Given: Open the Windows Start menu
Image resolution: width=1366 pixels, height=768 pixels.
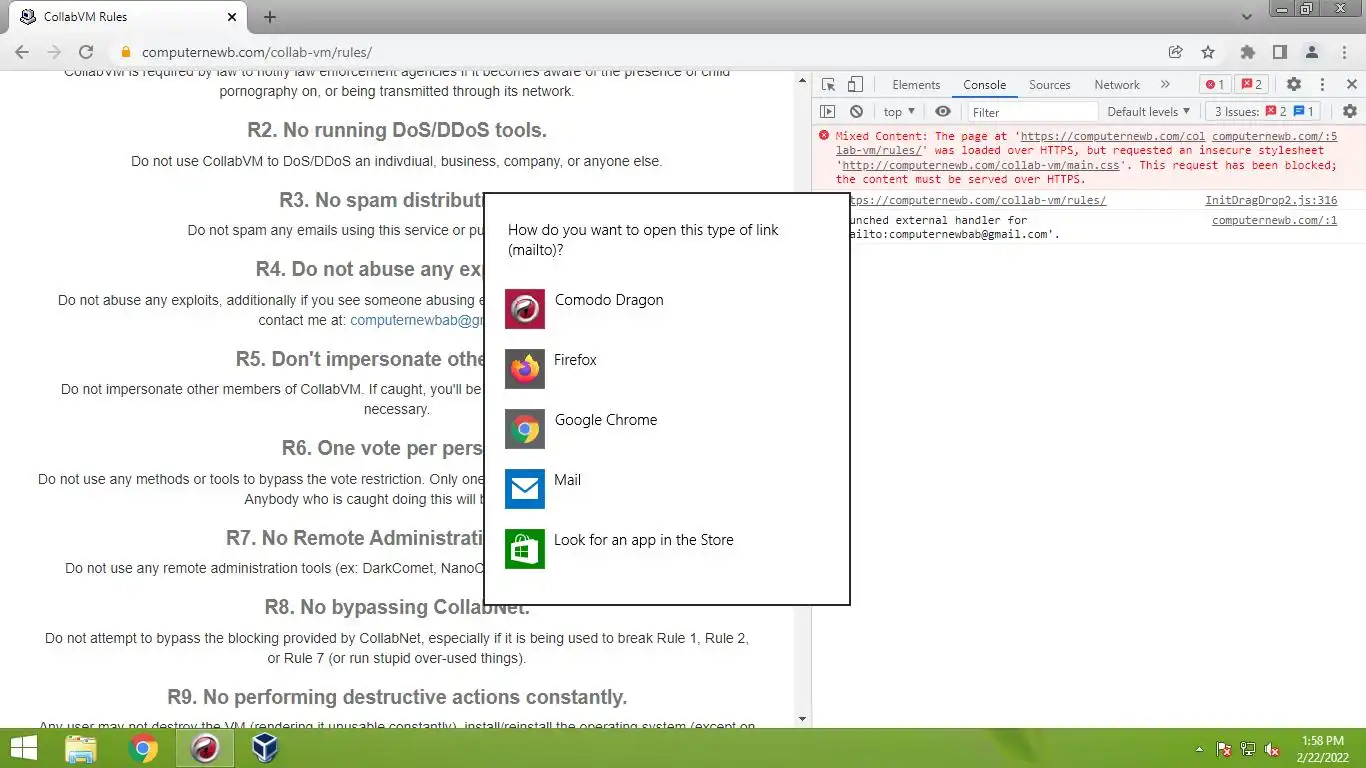Looking at the screenshot, I should tap(24, 748).
